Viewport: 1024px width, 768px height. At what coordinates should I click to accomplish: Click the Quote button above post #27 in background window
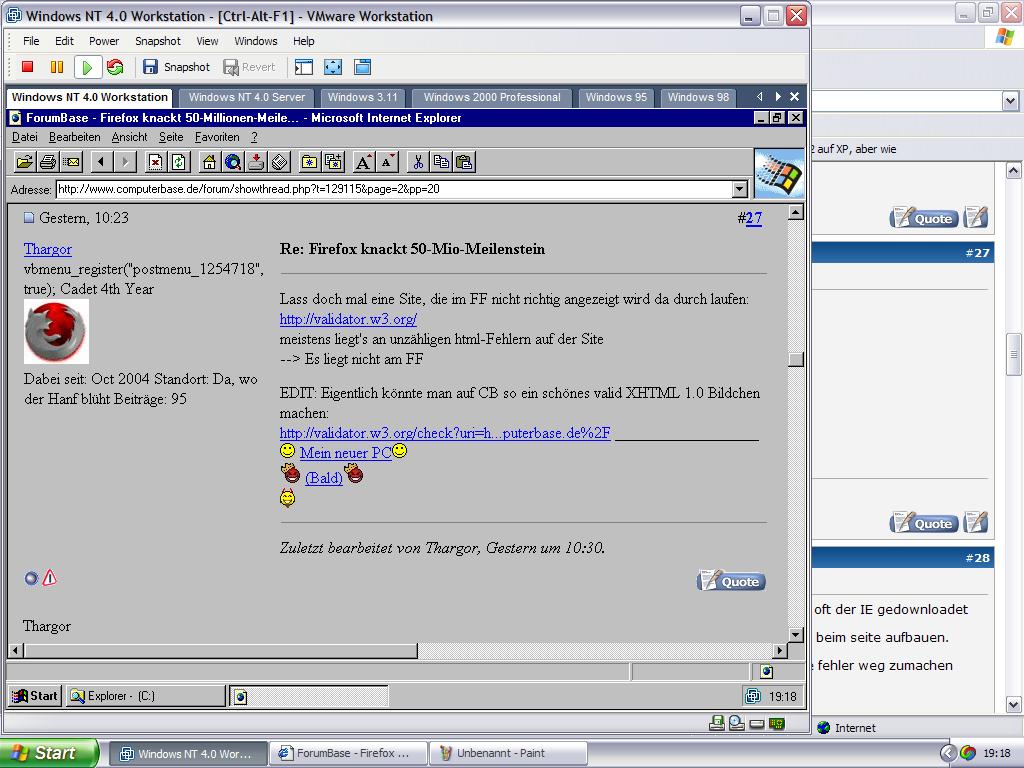[924, 218]
